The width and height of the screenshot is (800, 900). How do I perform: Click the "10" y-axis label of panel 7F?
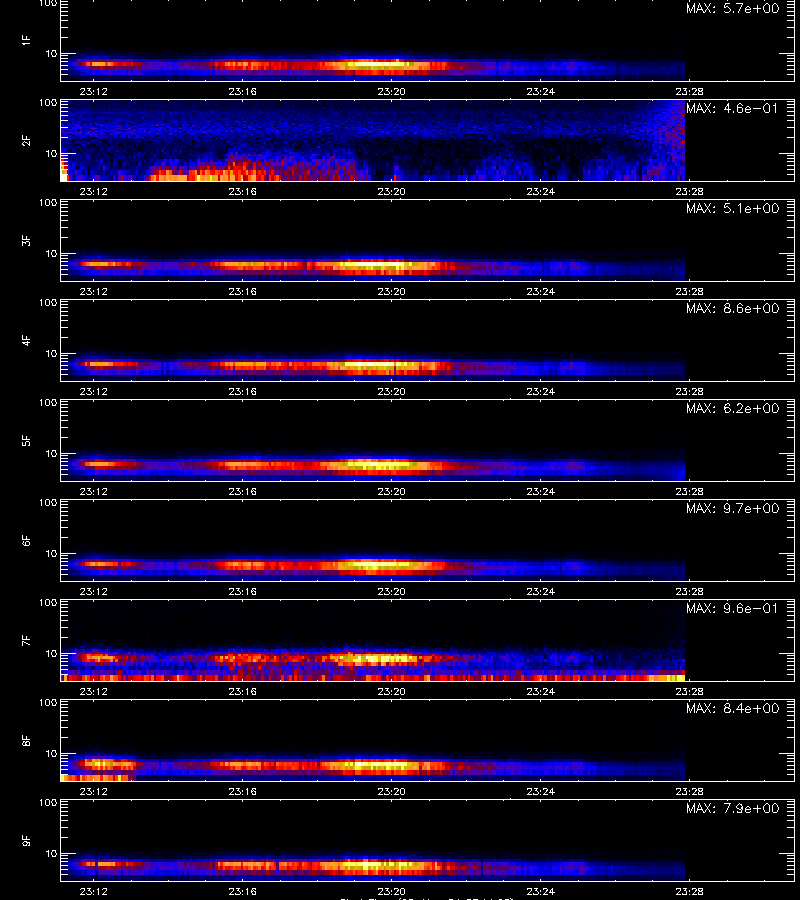(x=51, y=653)
